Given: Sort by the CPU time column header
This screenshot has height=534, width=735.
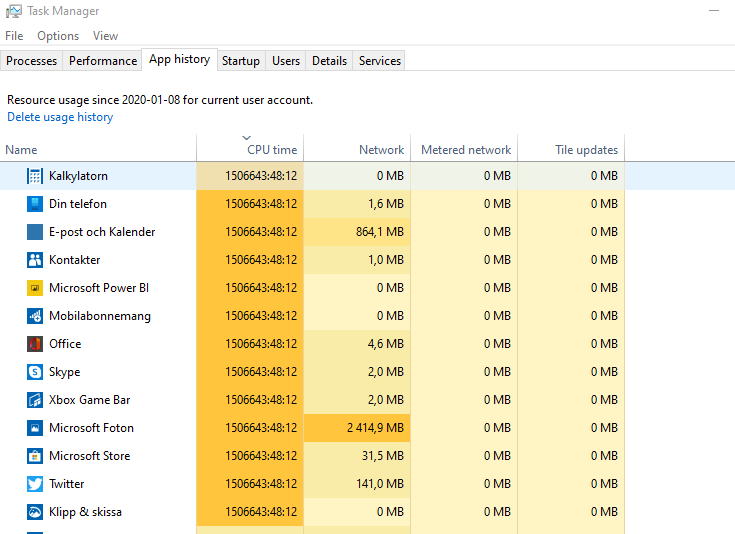Looking at the screenshot, I should (250, 150).
